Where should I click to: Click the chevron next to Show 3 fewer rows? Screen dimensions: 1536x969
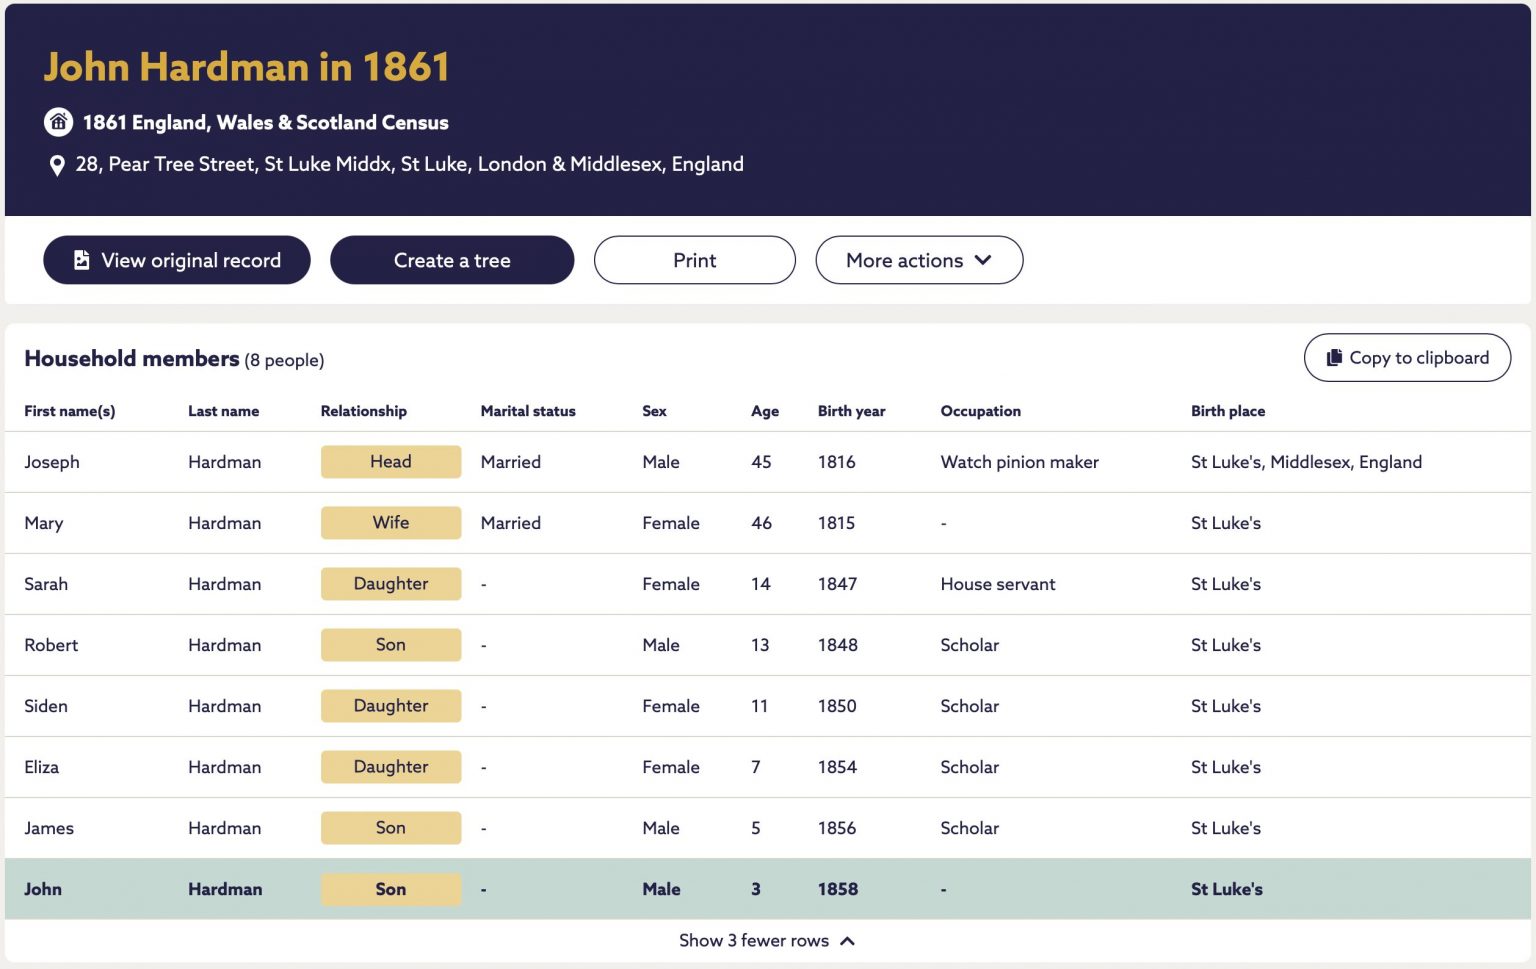847,941
